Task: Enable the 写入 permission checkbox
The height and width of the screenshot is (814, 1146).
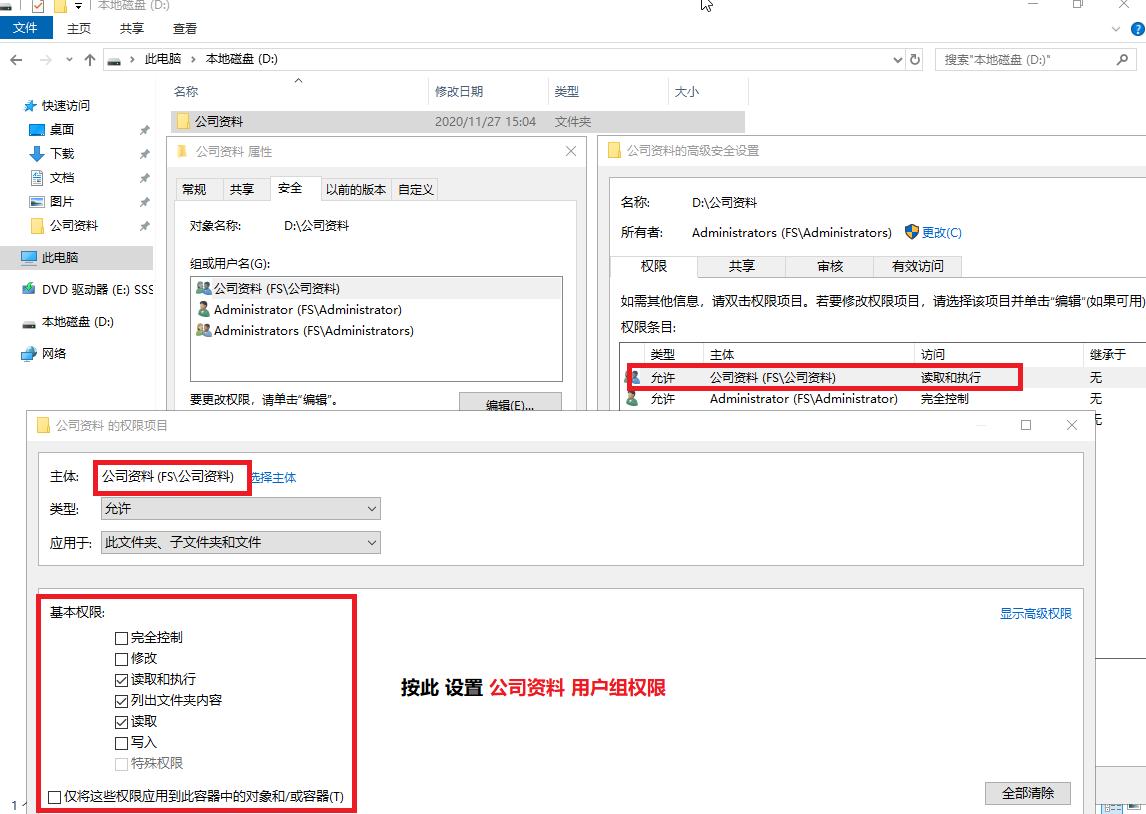Action: click(121, 742)
